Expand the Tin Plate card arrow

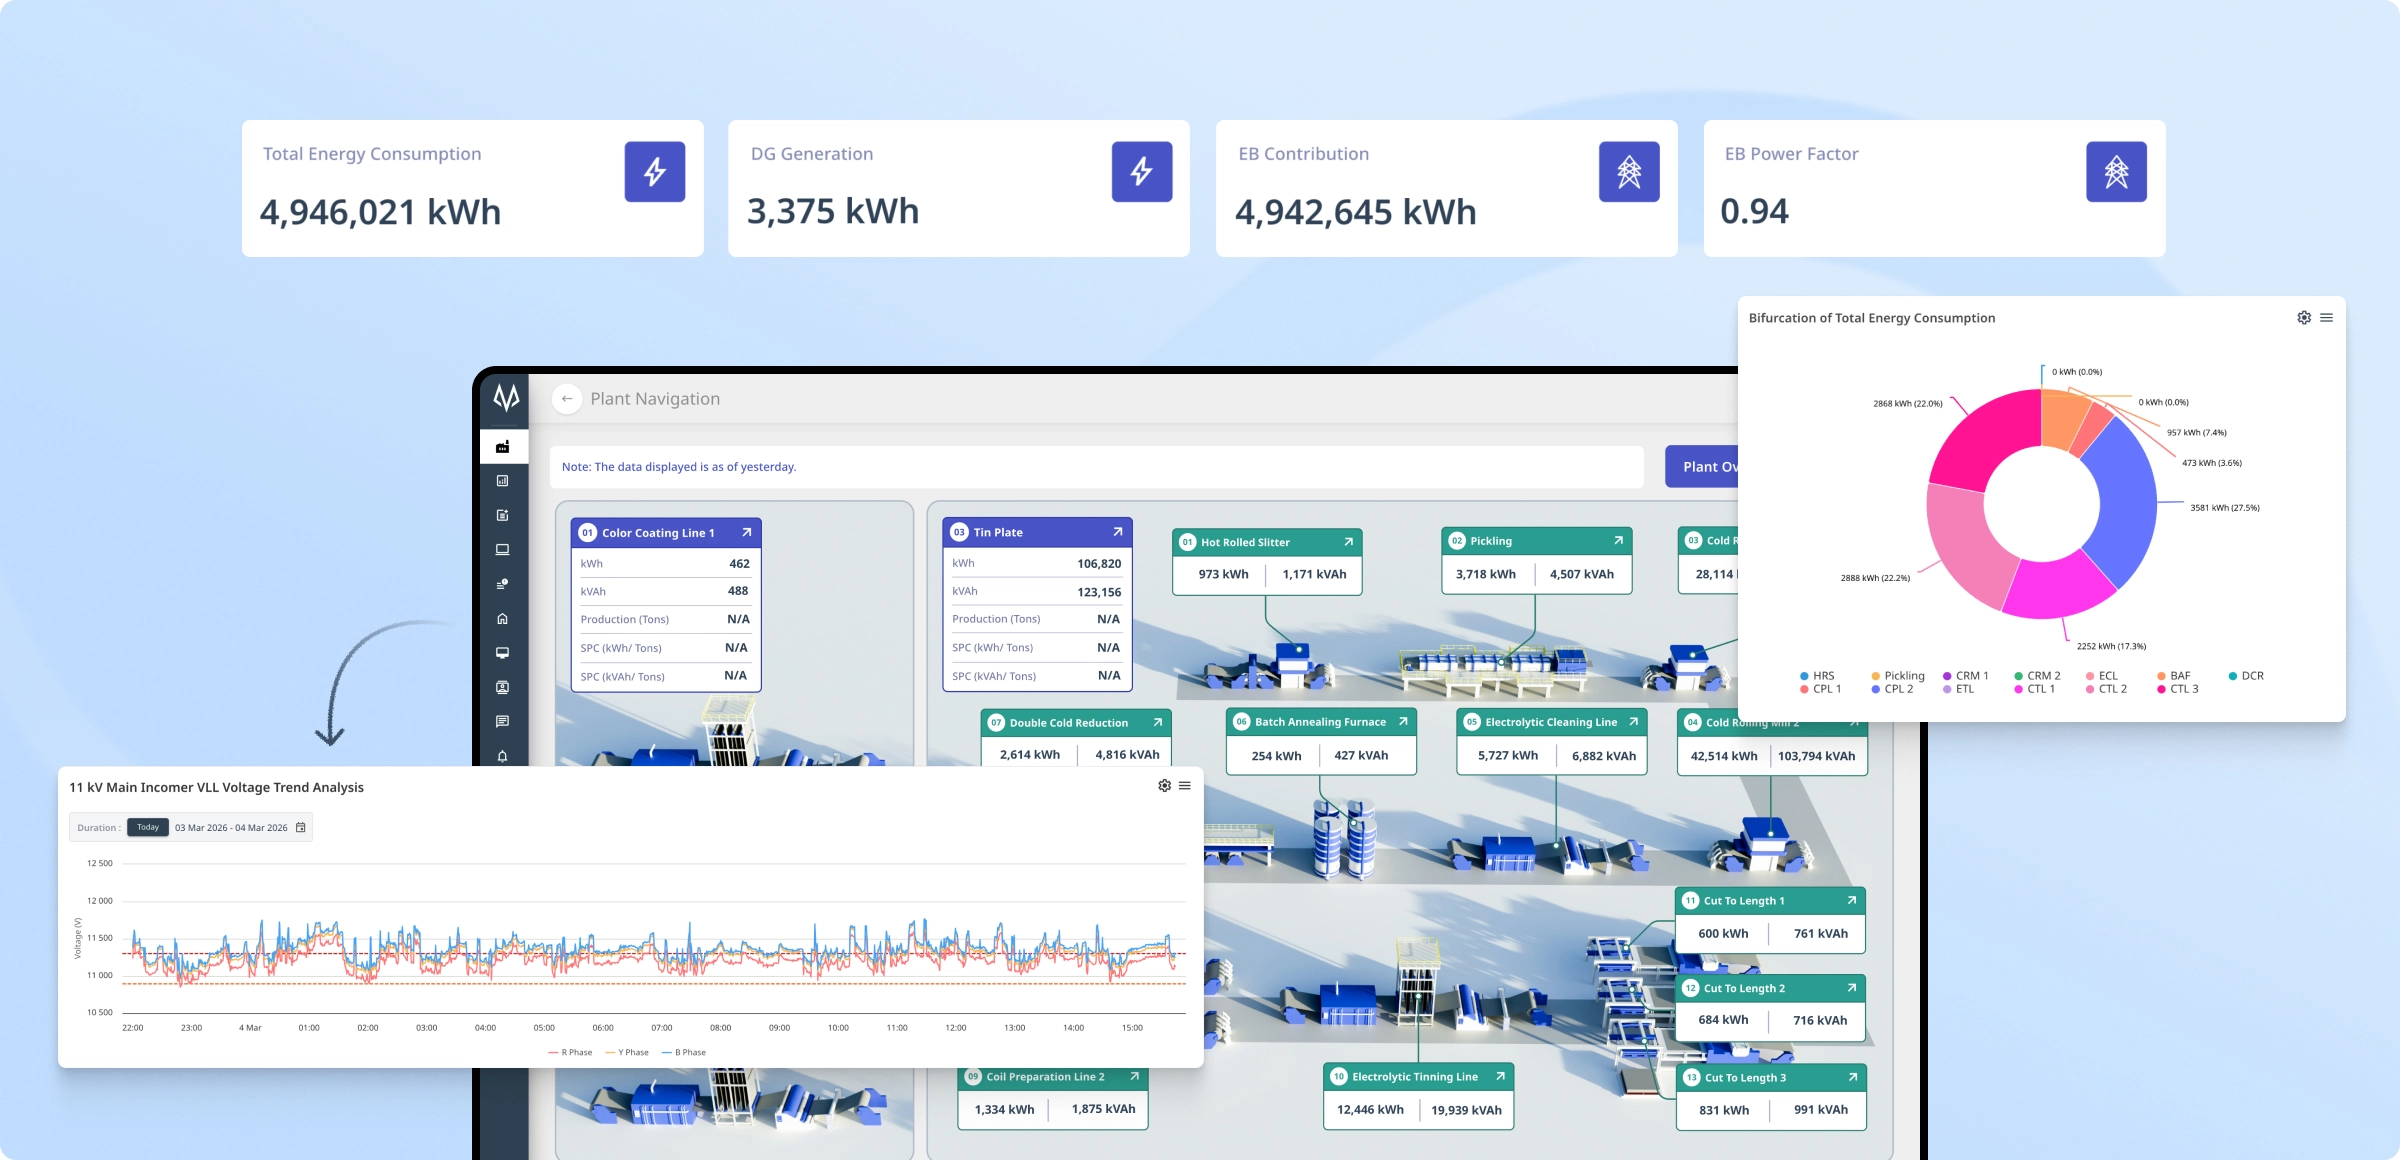click(1118, 532)
